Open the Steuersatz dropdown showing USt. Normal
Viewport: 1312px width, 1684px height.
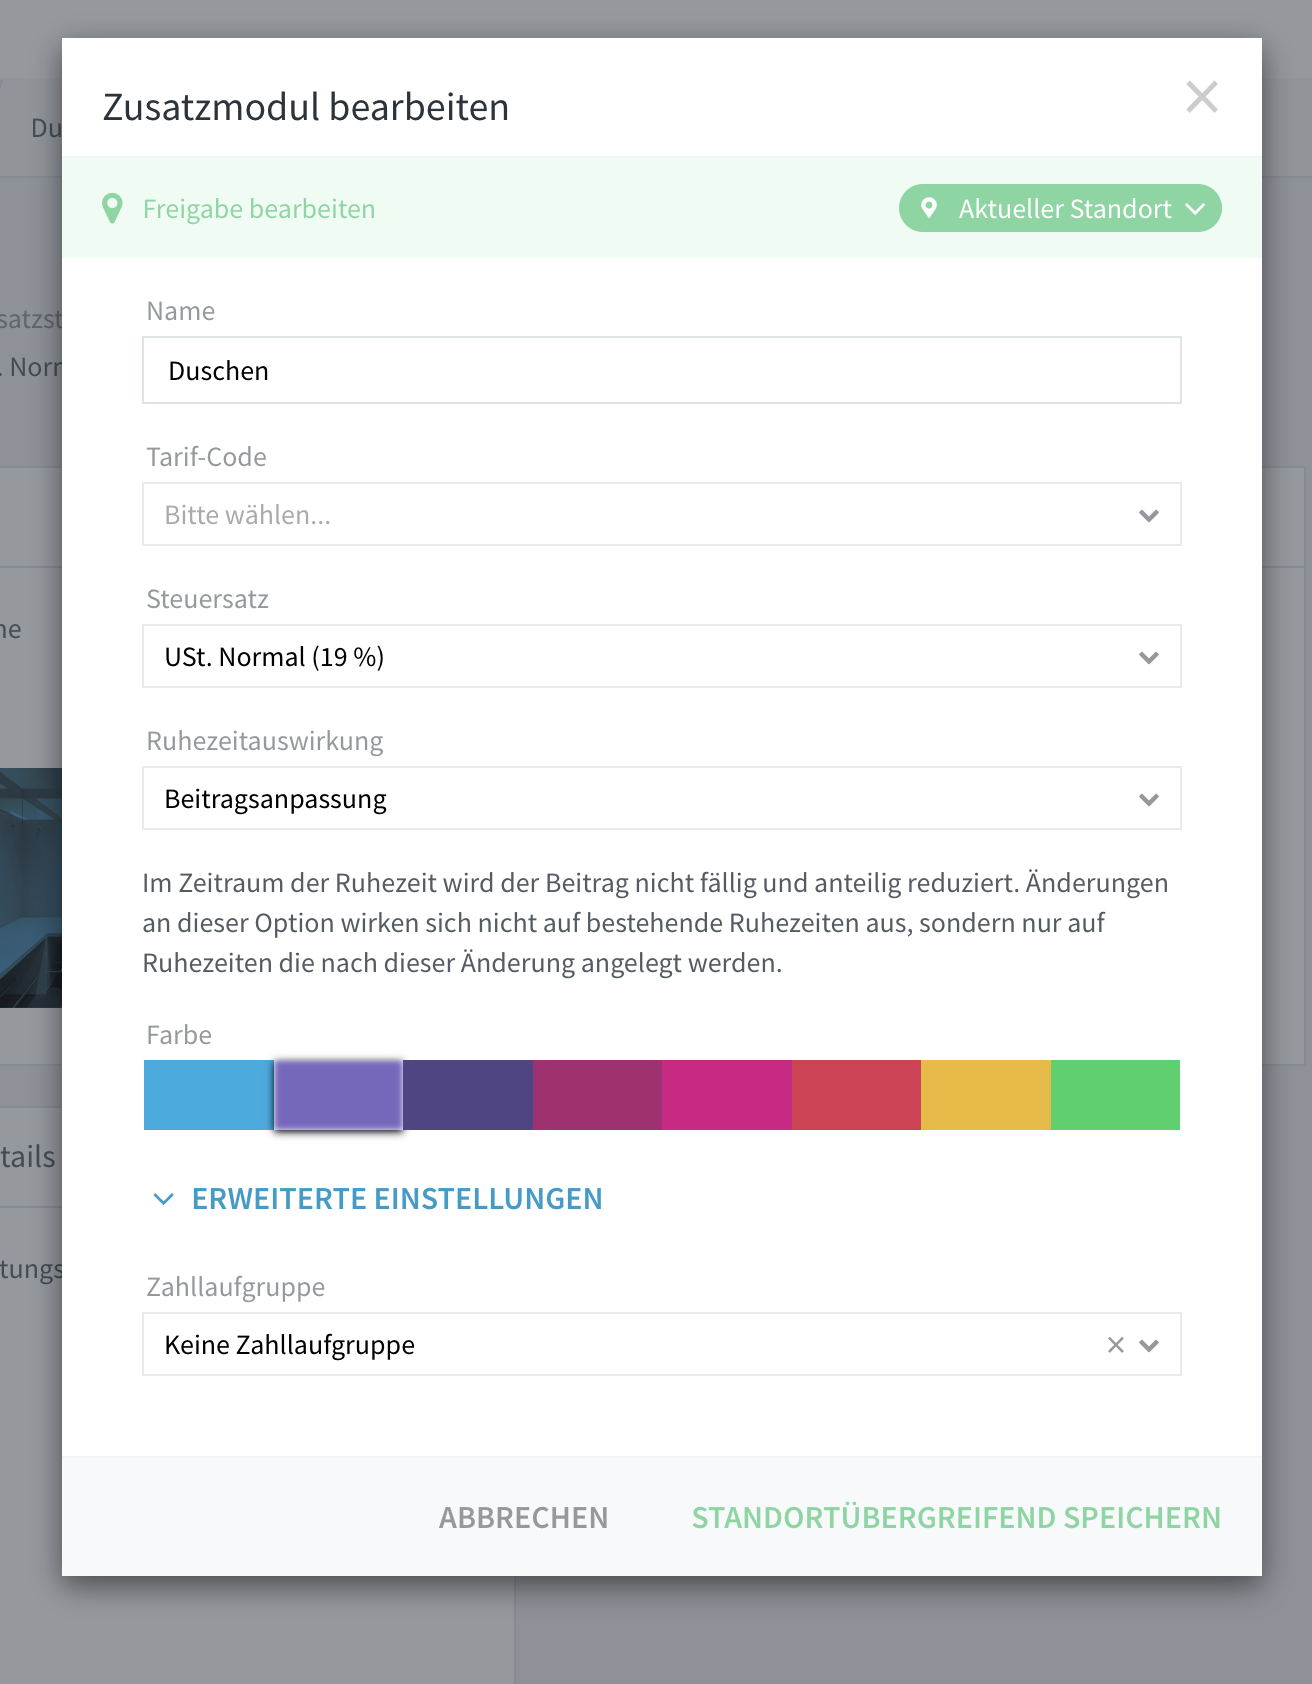tap(662, 656)
